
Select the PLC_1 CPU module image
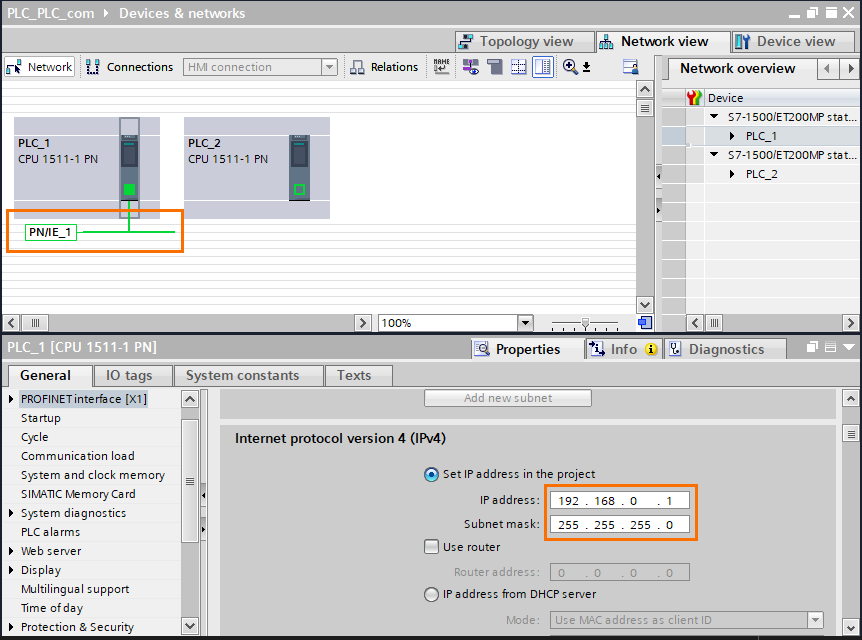click(x=129, y=167)
